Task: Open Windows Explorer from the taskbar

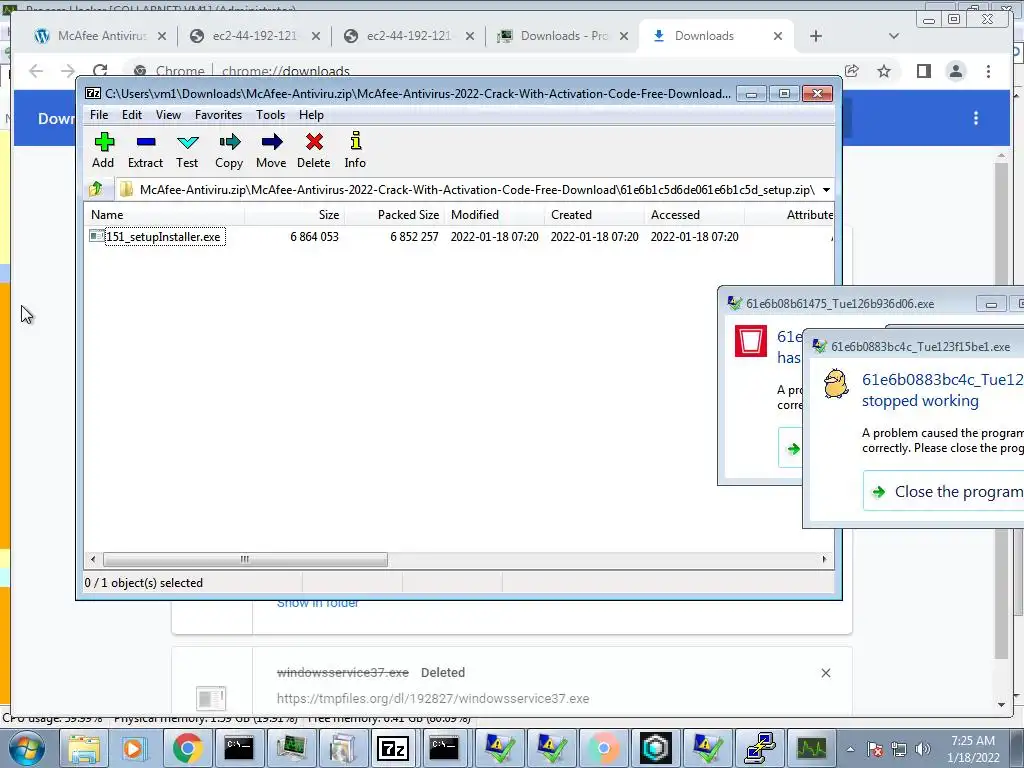Action: (84, 748)
